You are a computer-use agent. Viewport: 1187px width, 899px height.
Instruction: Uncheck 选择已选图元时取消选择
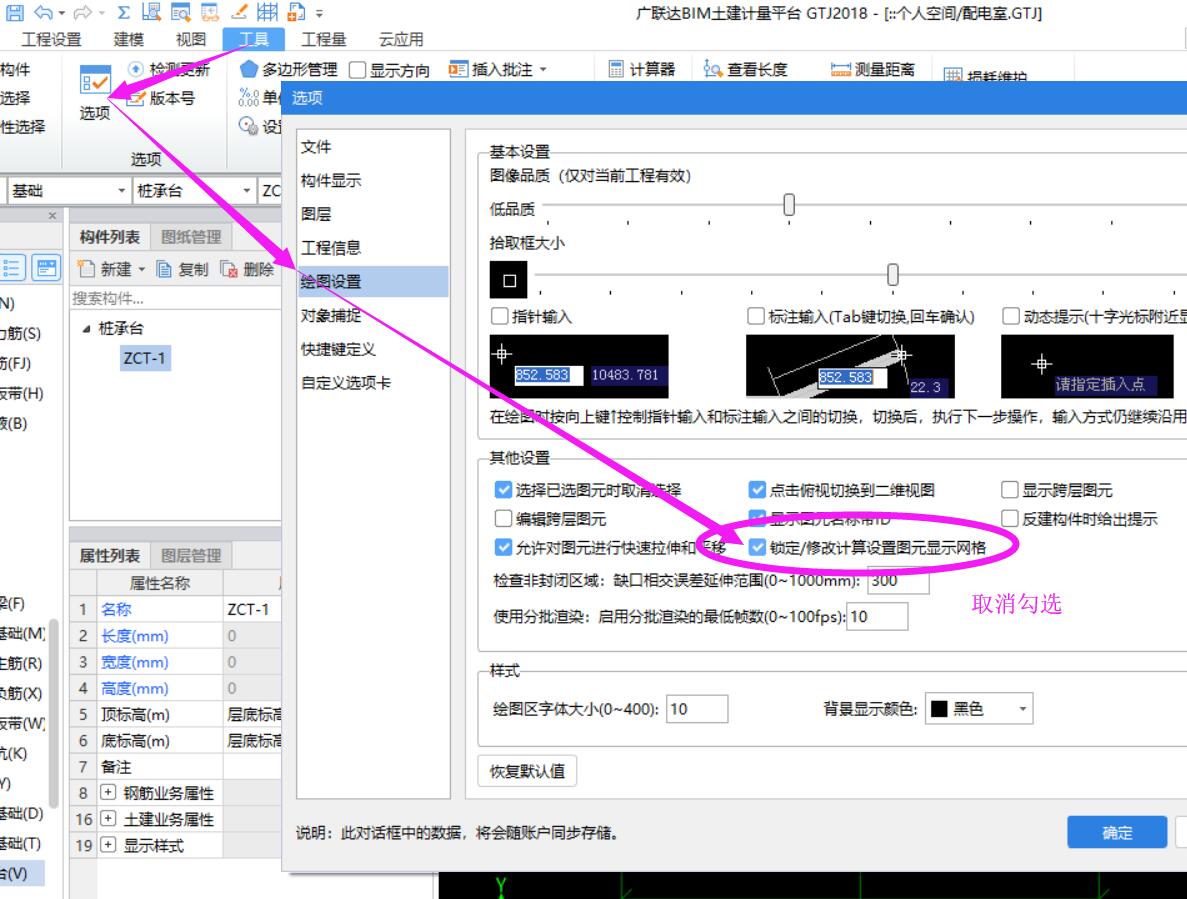pyautogui.click(x=503, y=490)
